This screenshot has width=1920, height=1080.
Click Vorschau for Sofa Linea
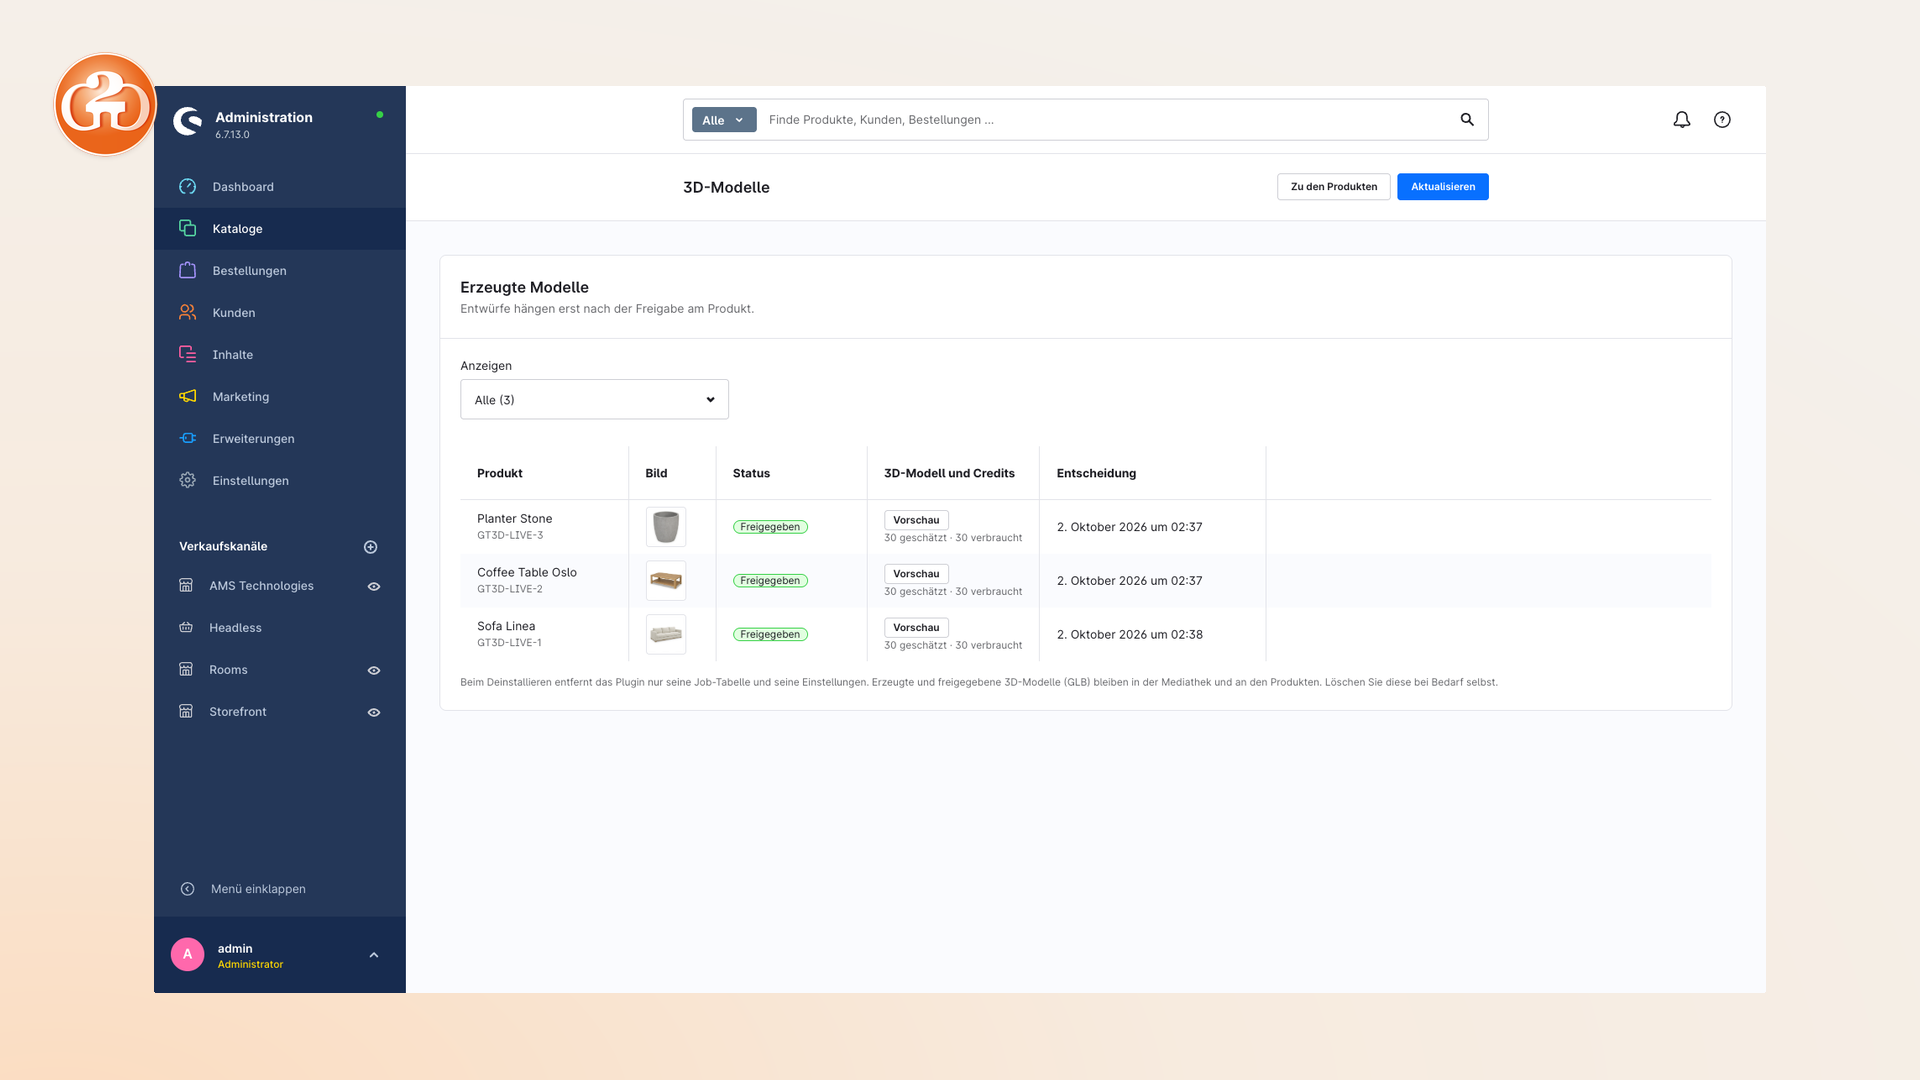[x=916, y=628]
